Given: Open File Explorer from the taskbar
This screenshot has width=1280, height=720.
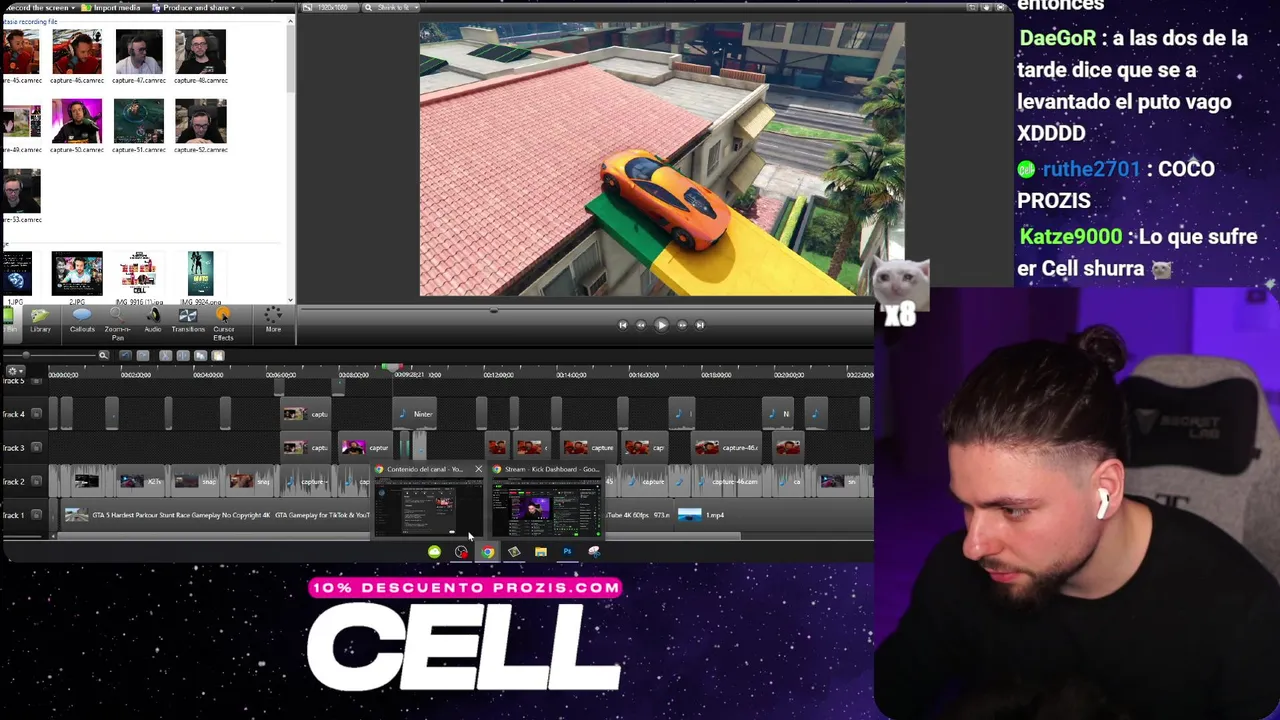Looking at the screenshot, I should coord(540,552).
